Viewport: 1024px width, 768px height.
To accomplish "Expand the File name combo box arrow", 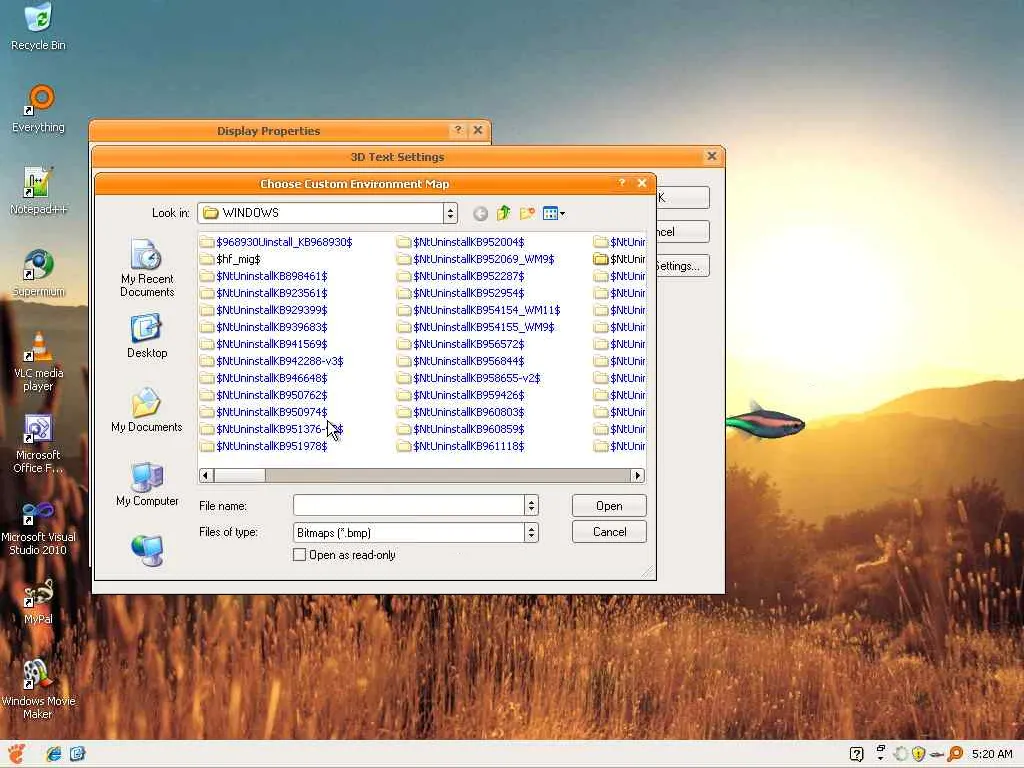I will point(531,505).
